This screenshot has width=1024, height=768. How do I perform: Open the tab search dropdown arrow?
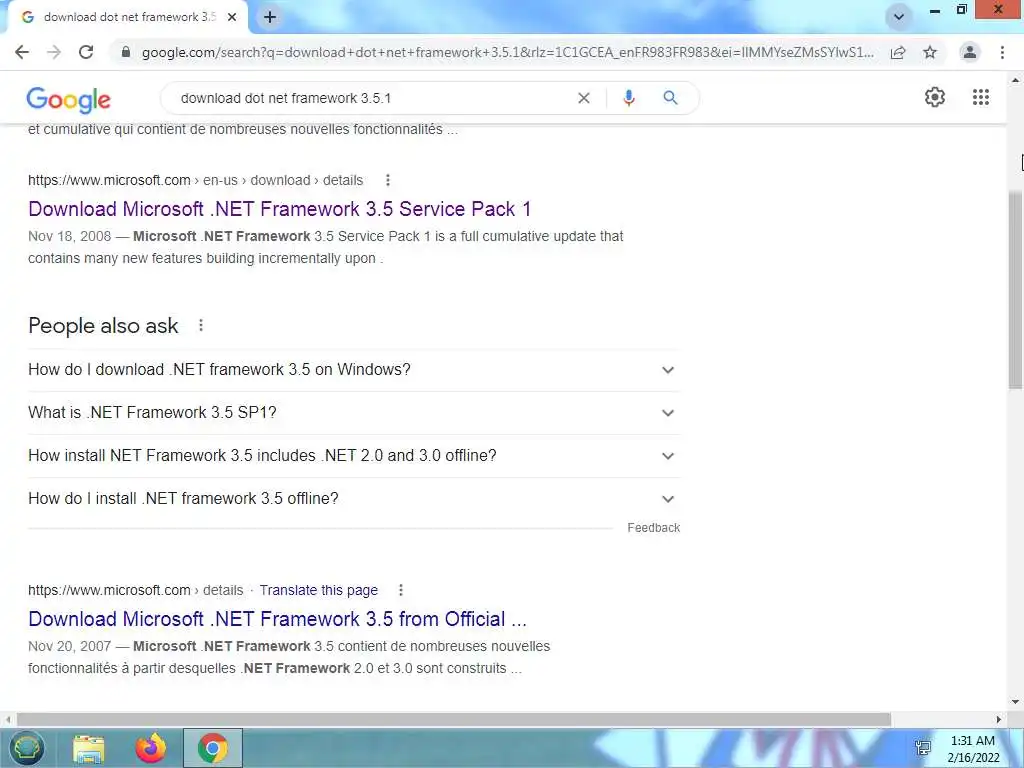coord(899,17)
